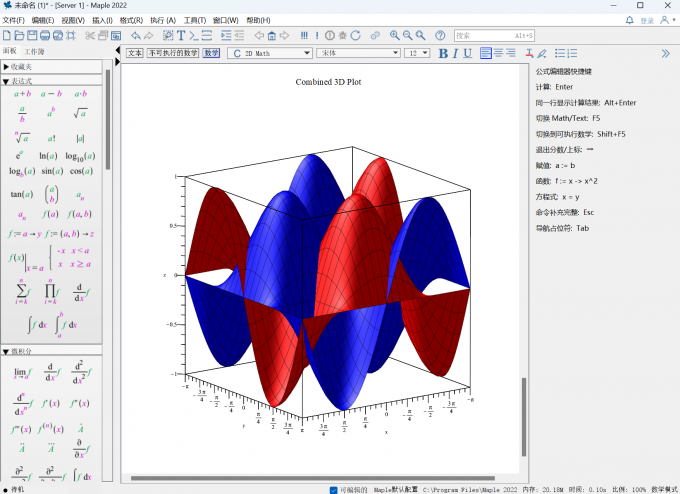Open a file using the folder icon
Image resolution: width=680 pixels, height=494 pixels.
click(20, 36)
